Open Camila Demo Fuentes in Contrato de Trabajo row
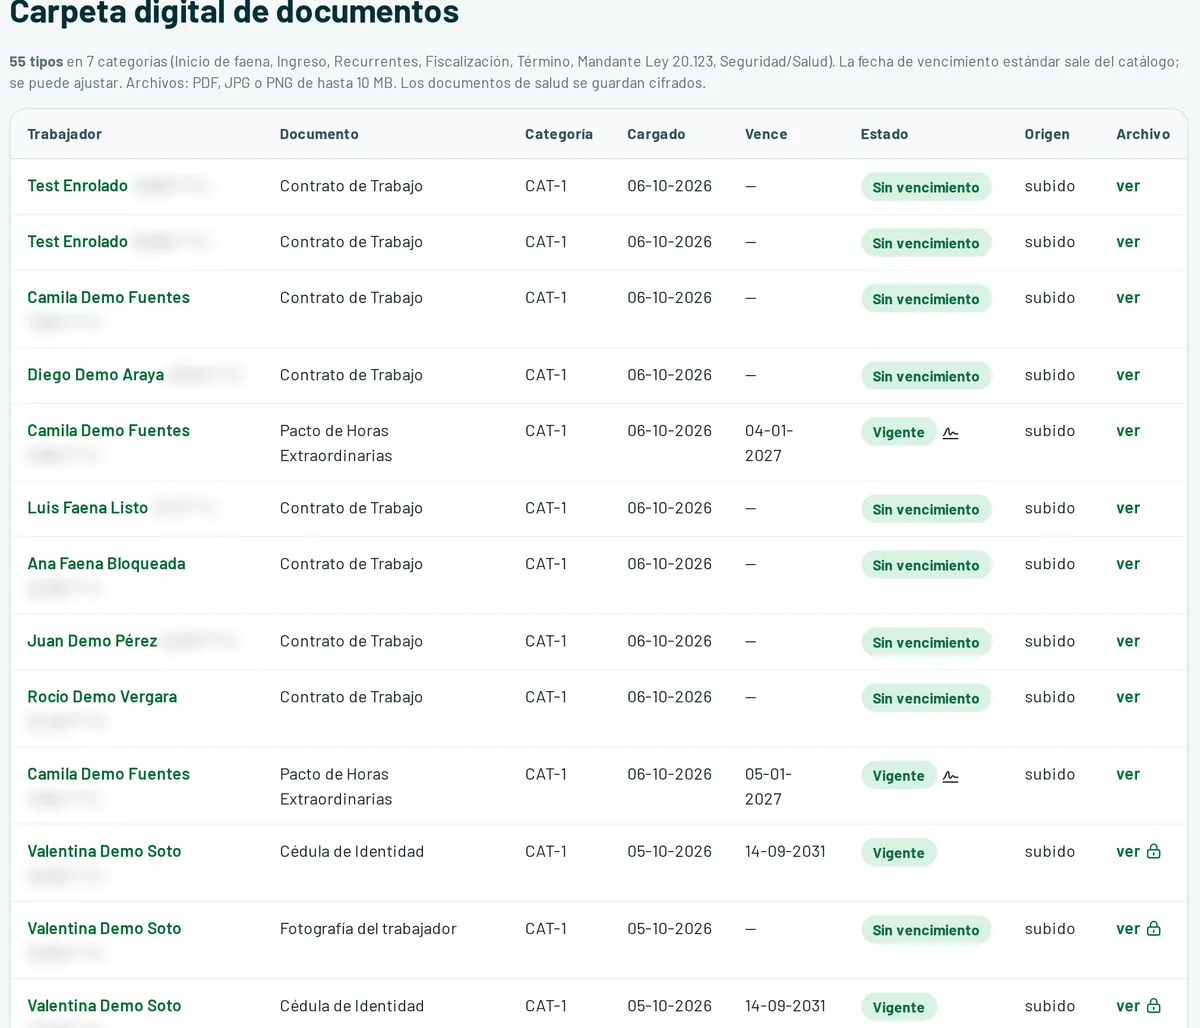This screenshot has height=1028, width=1200. 108,298
